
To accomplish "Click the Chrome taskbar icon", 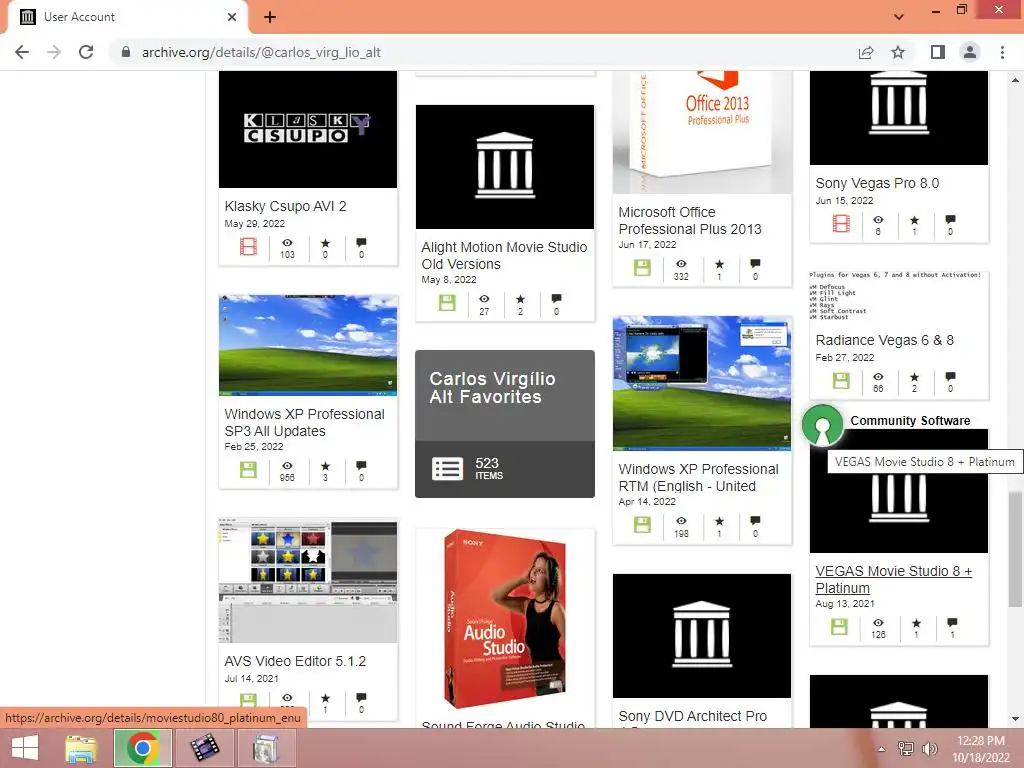I will pyautogui.click(x=143, y=748).
